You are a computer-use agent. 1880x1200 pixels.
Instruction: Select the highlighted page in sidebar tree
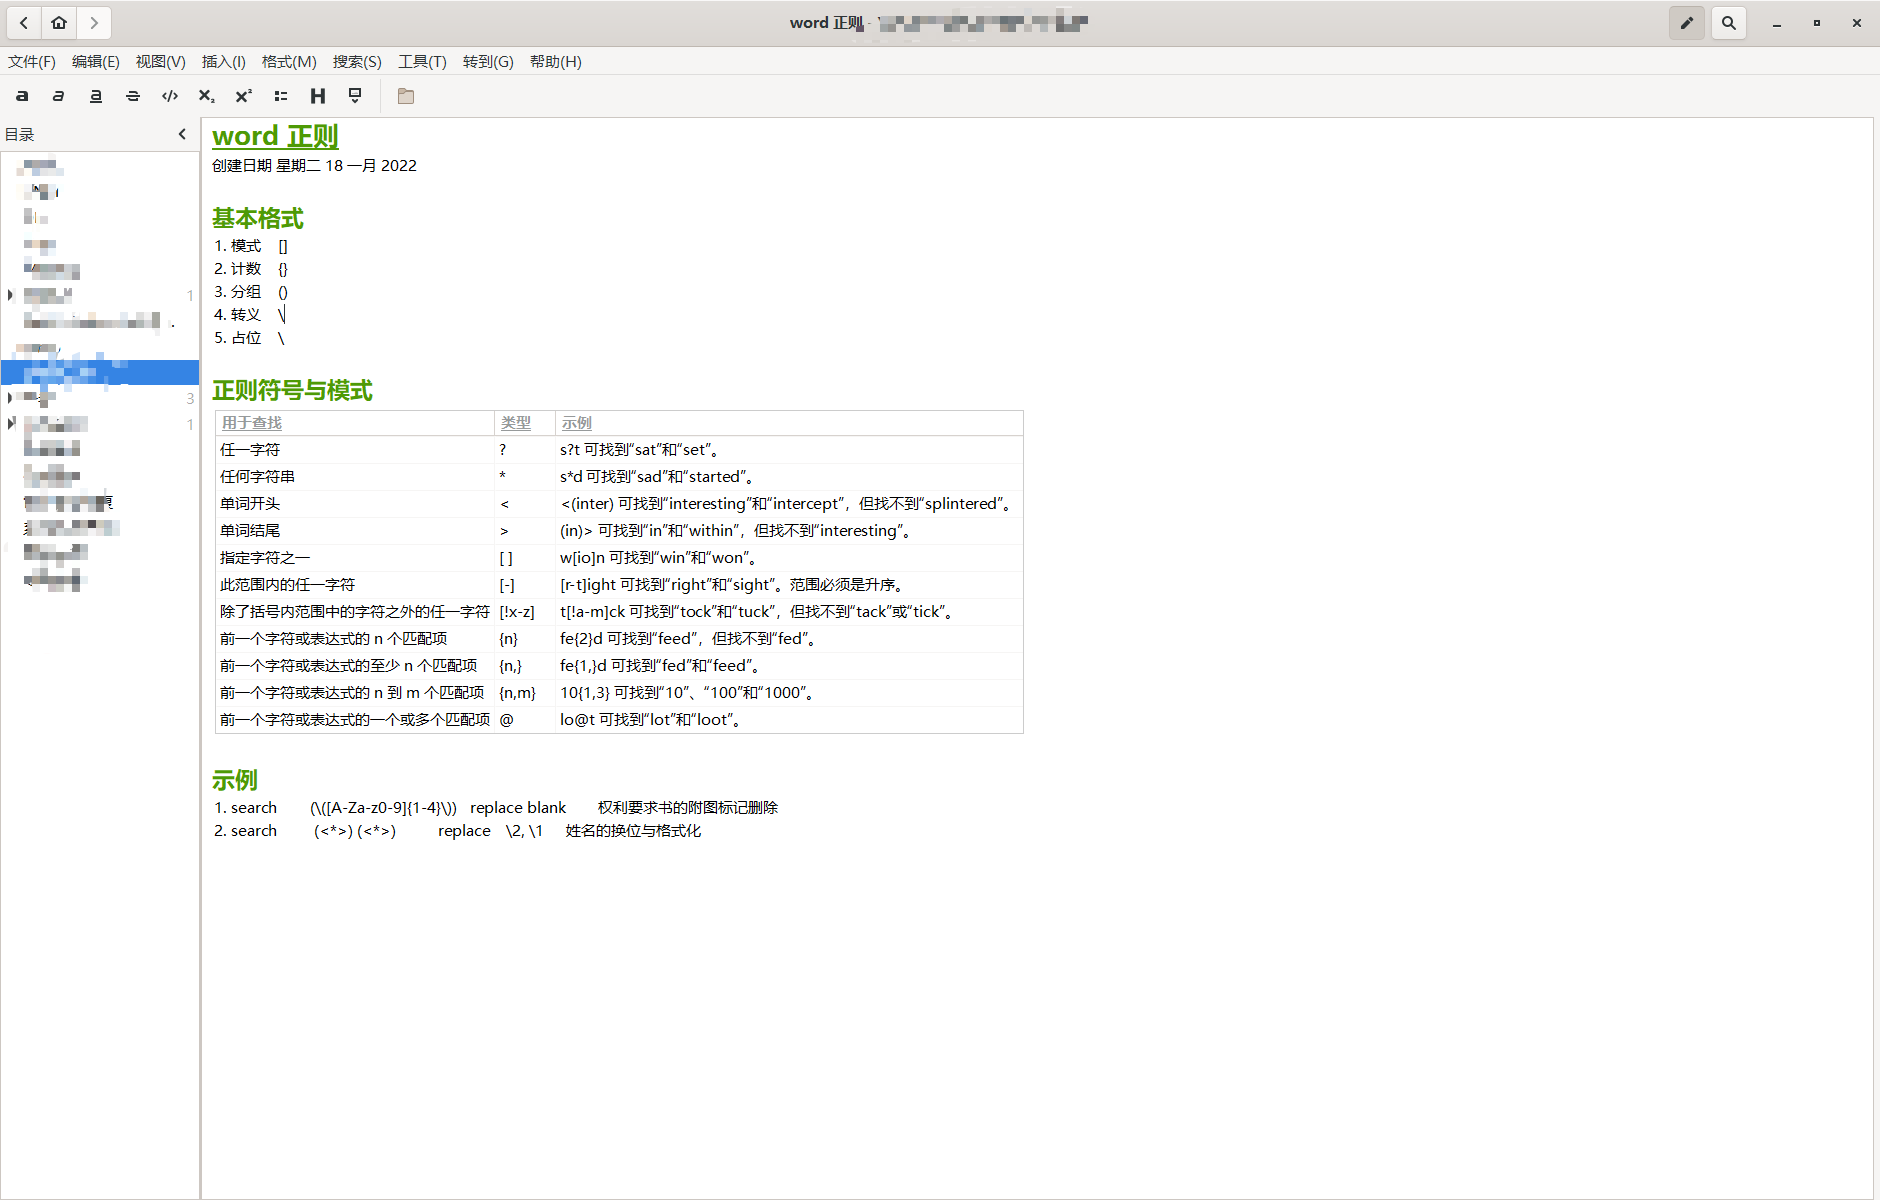tap(100, 372)
